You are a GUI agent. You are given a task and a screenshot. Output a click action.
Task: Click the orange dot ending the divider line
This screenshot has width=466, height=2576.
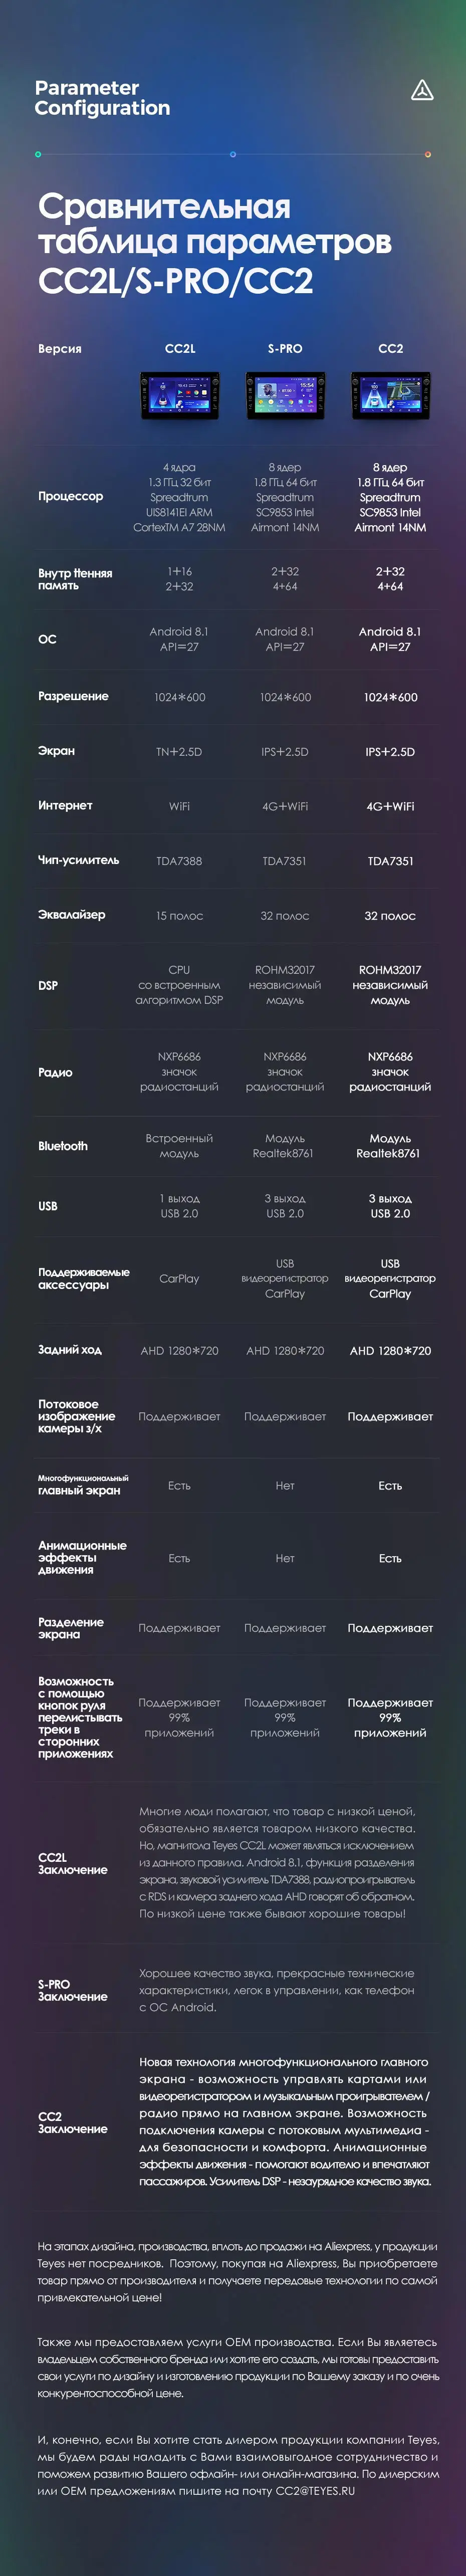[428, 154]
